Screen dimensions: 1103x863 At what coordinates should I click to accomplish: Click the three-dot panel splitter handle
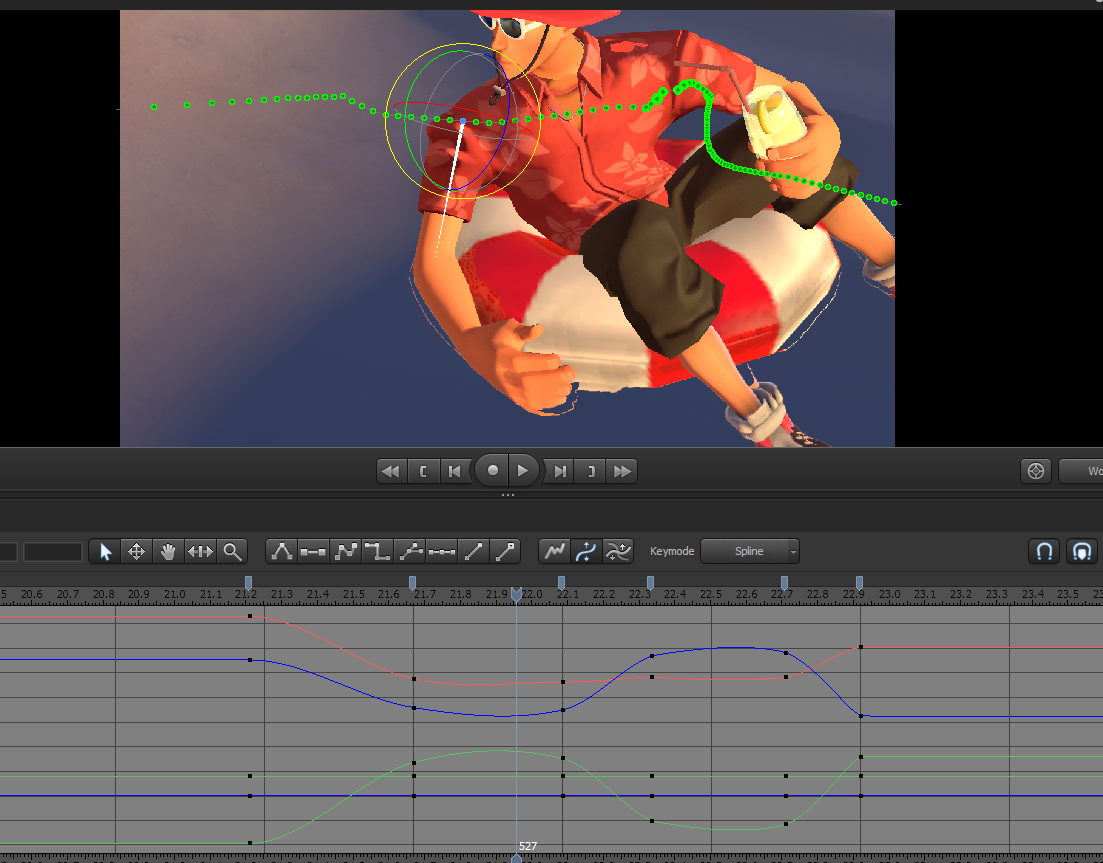[x=508, y=495]
